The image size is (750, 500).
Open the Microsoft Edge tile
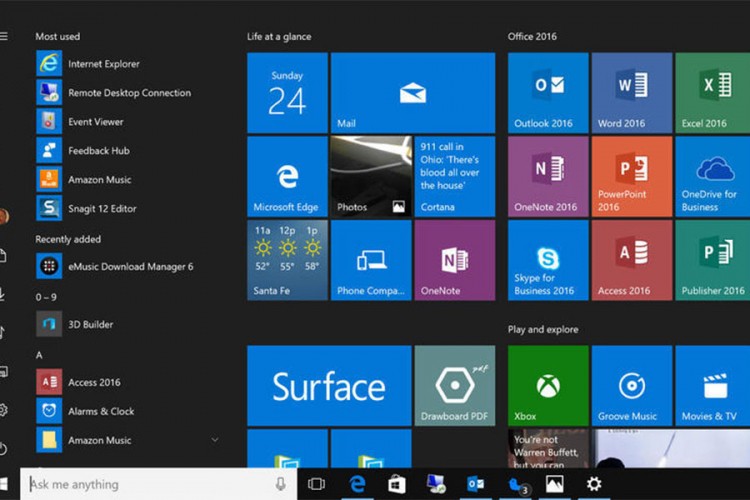point(287,177)
